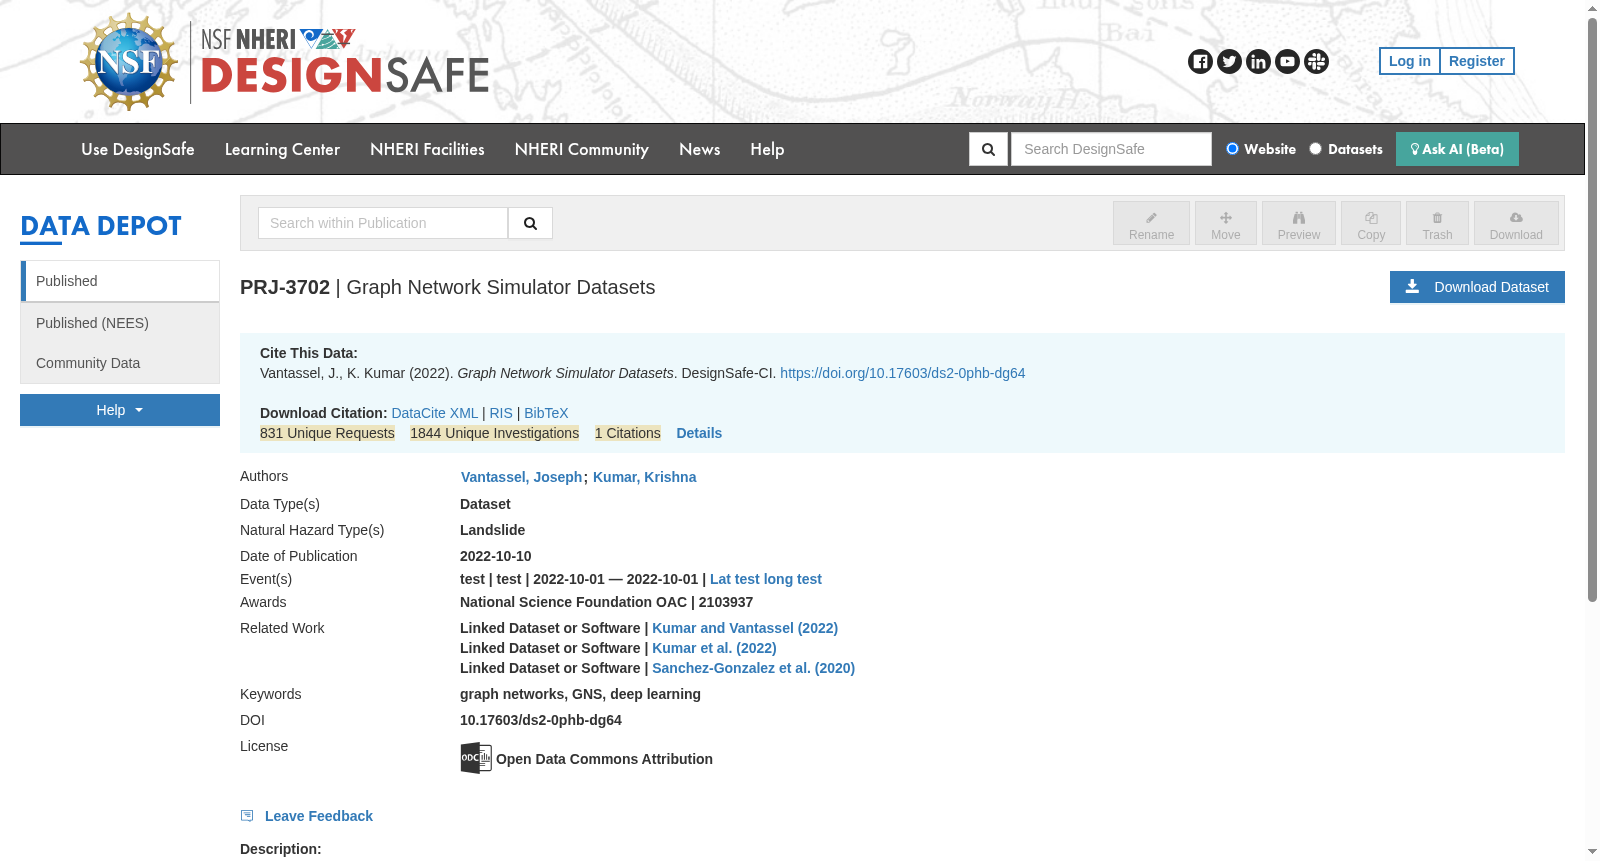Click the DOI value 10.17603/ds2-0phb-dg64
Viewport: 1600px width, 861px height.
[541, 720]
